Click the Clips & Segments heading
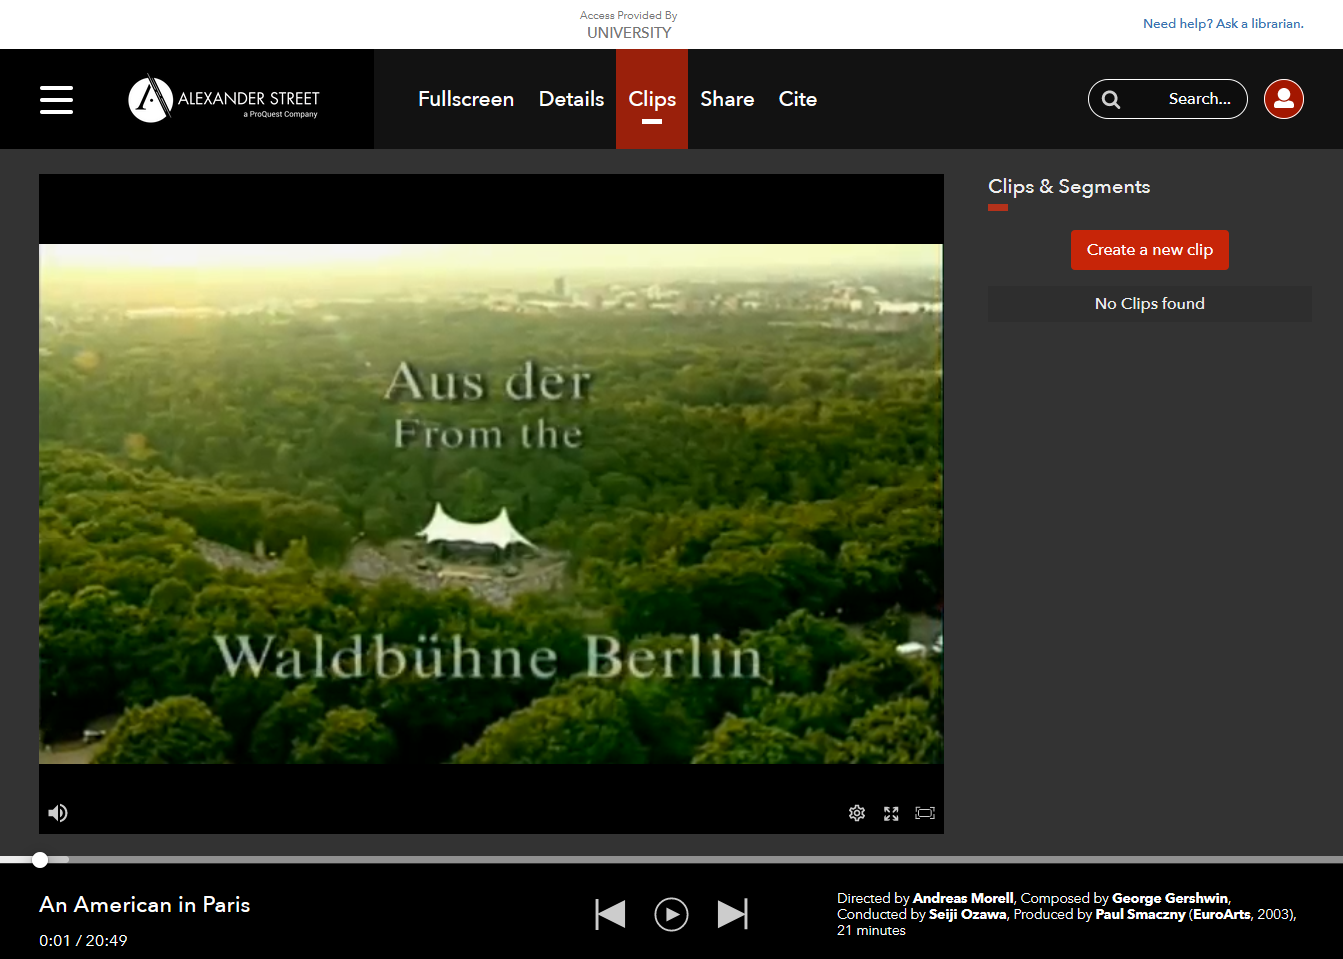Image resolution: width=1343 pixels, height=959 pixels. click(1069, 187)
